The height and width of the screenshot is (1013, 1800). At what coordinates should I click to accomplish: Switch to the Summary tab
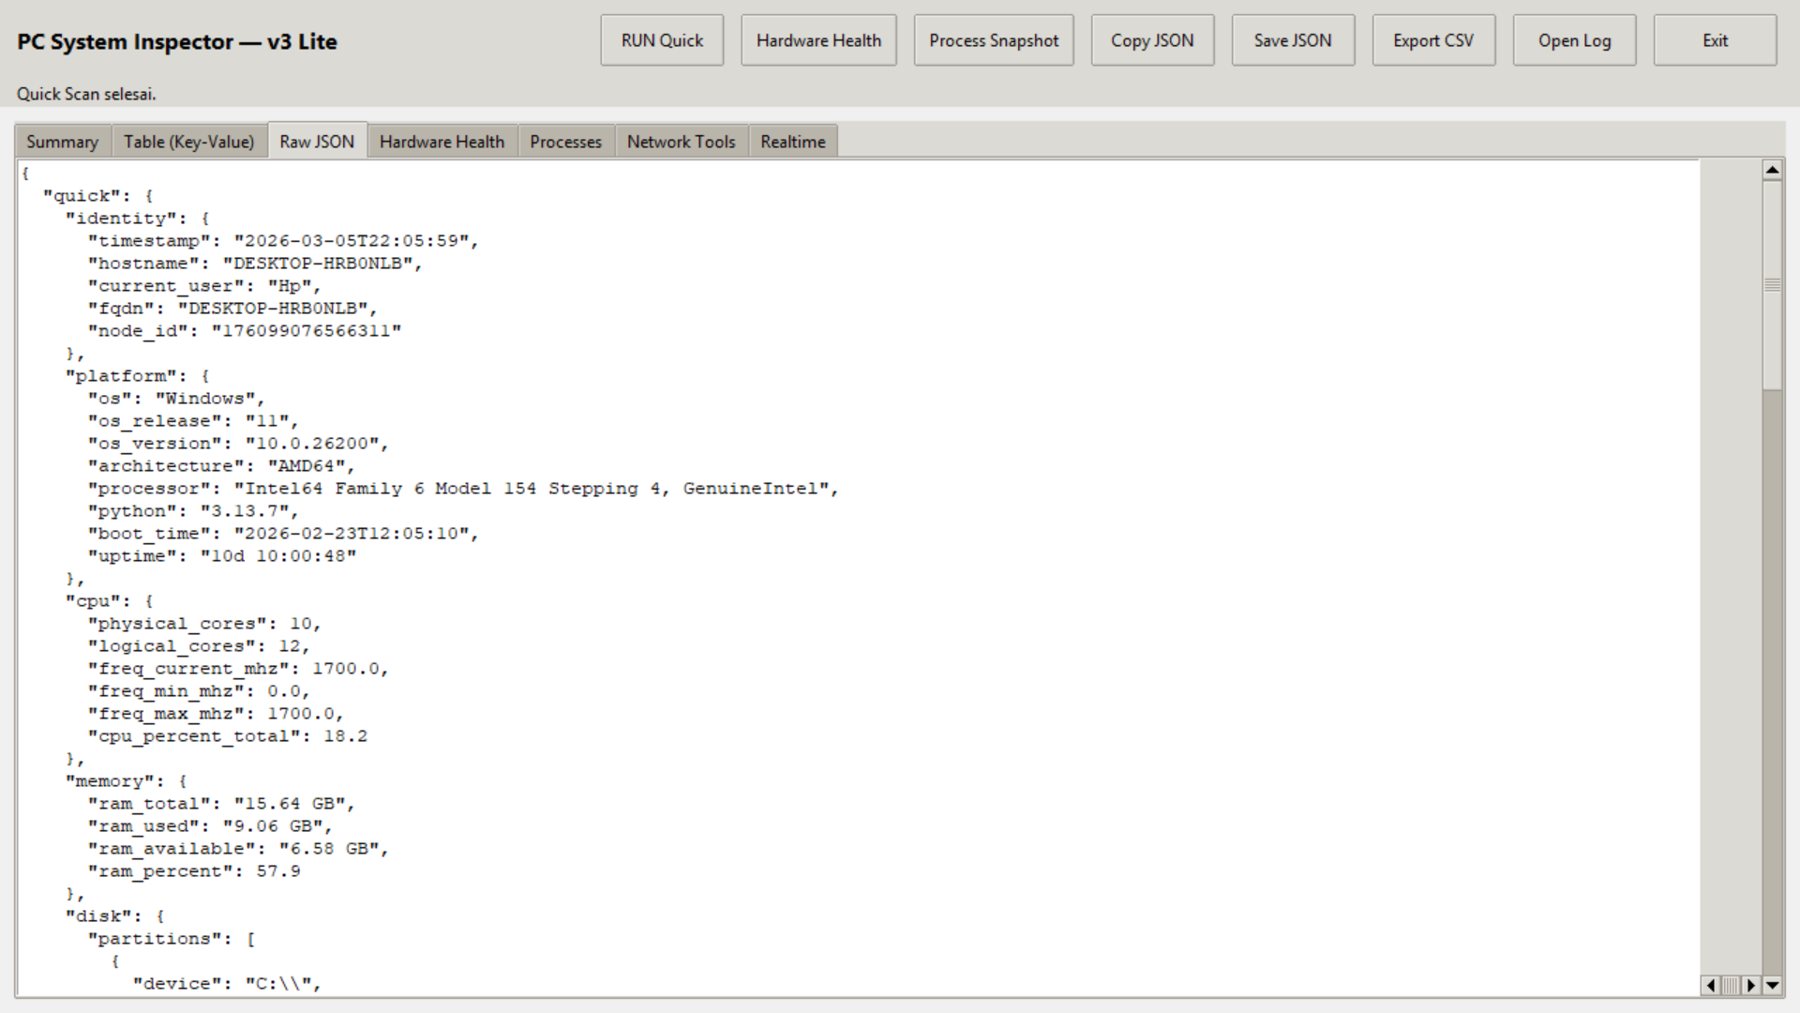click(x=62, y=142)
